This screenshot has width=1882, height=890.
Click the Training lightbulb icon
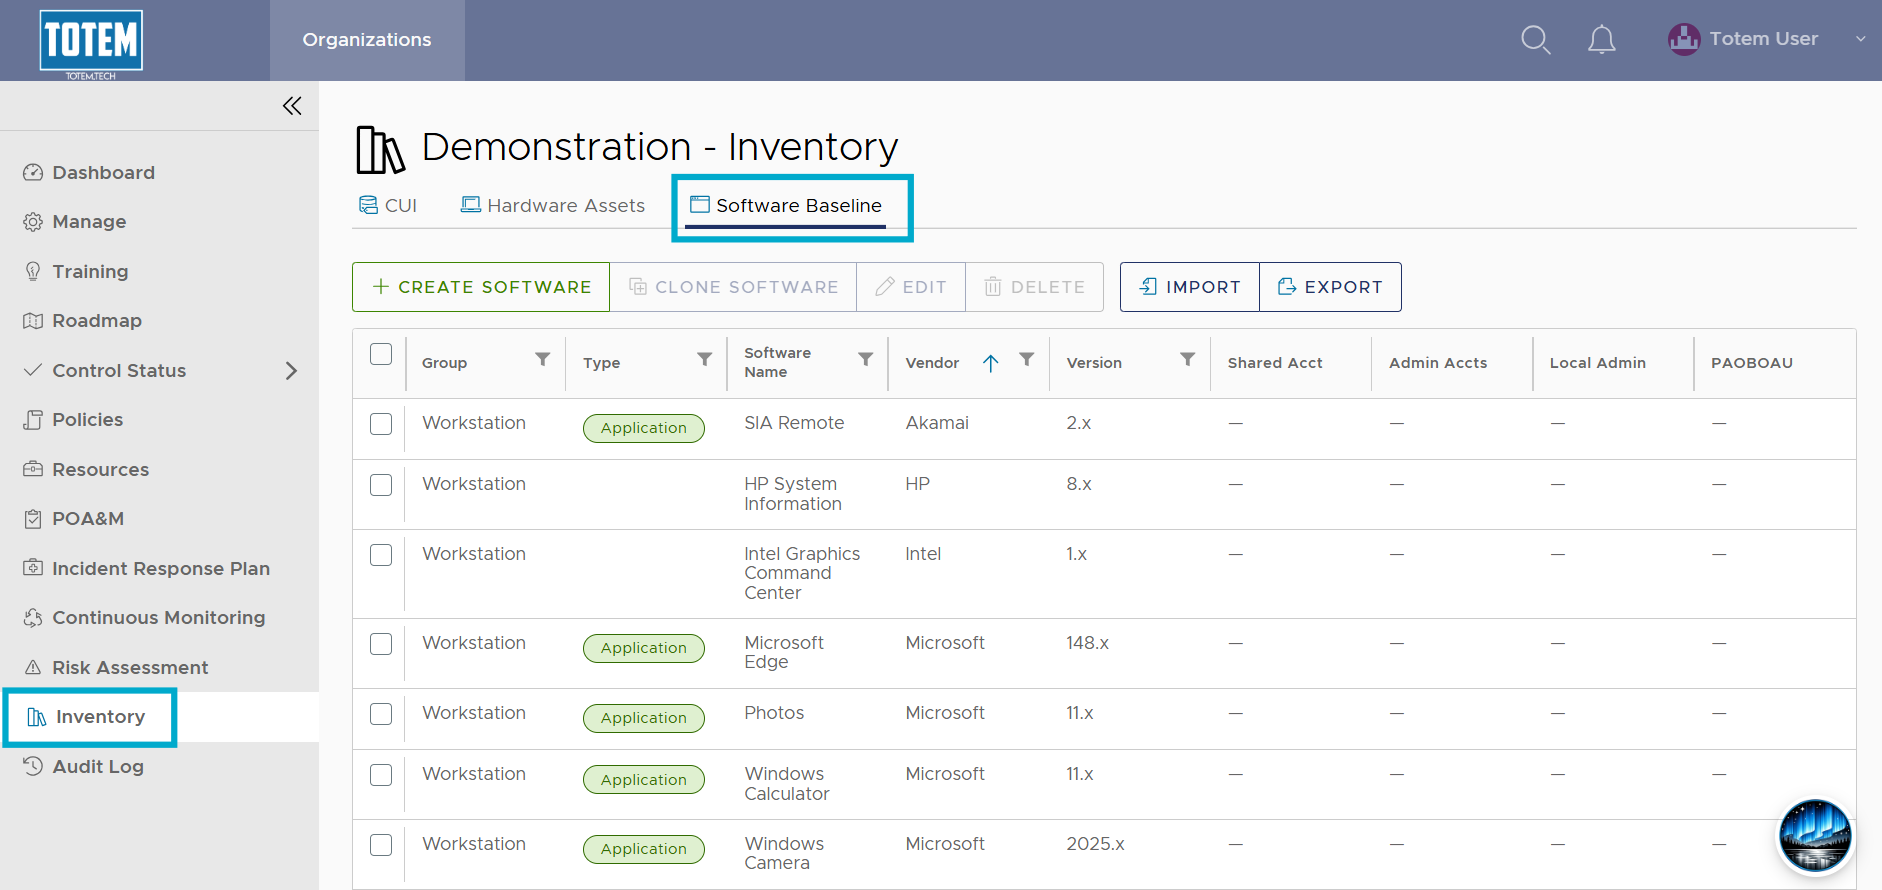[x=33, y=272]
